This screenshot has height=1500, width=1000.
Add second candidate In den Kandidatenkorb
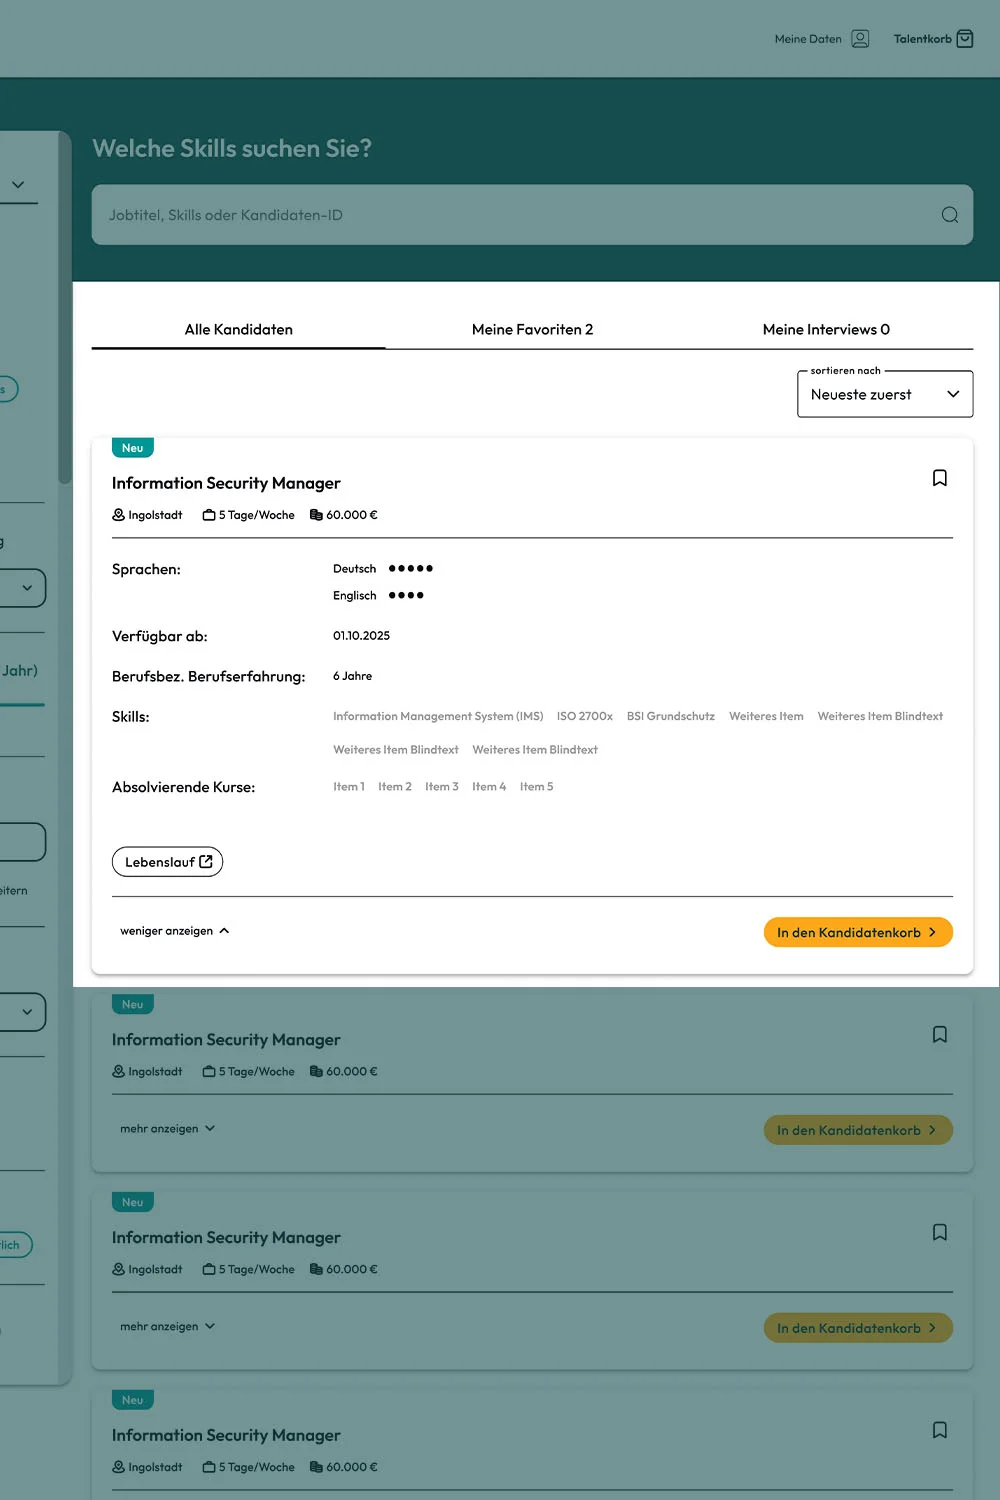(858, 1130)
